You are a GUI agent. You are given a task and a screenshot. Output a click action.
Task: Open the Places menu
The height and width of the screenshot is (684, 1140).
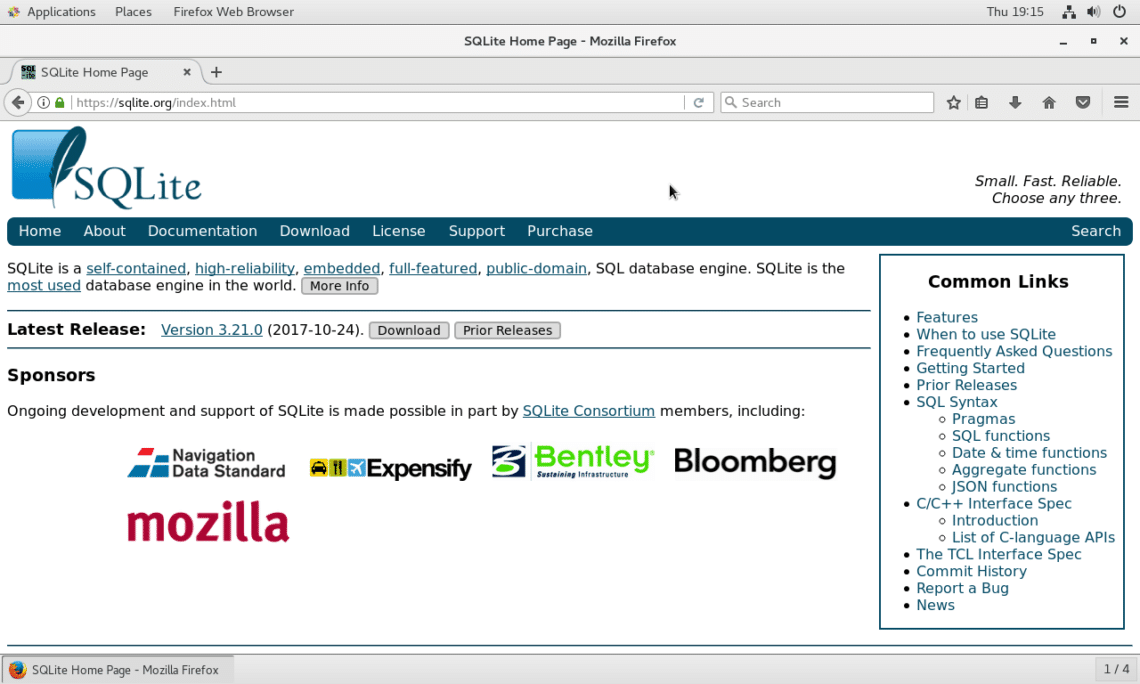click(133, 12)
